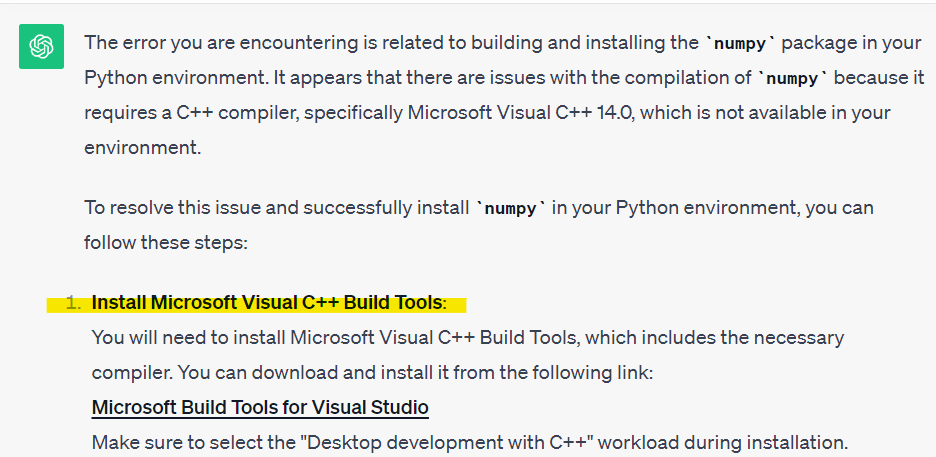This screenshot has height=457, width=936.
Task: Click the text 'Microsoft Visual C++ 14.0'
Action: coord(520,113)
